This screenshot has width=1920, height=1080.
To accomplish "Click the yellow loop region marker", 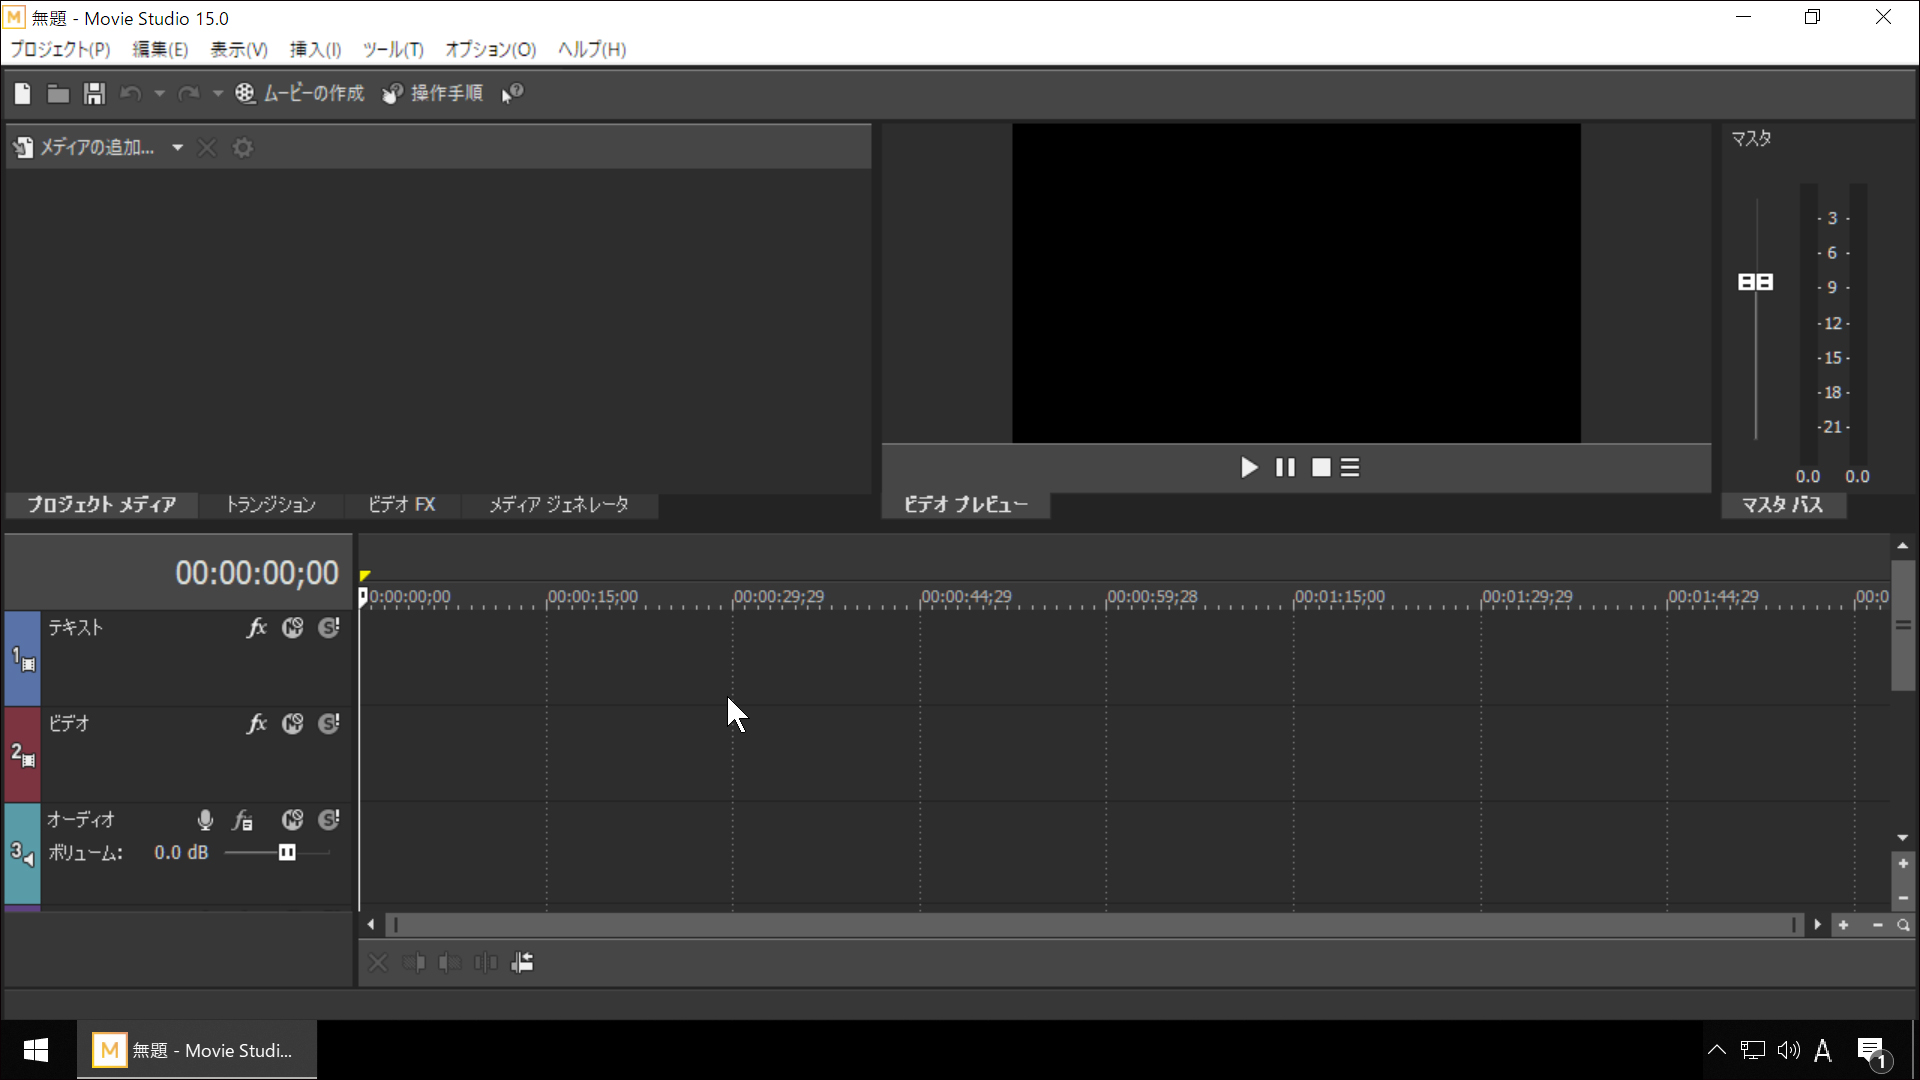I will pos(365,575).
